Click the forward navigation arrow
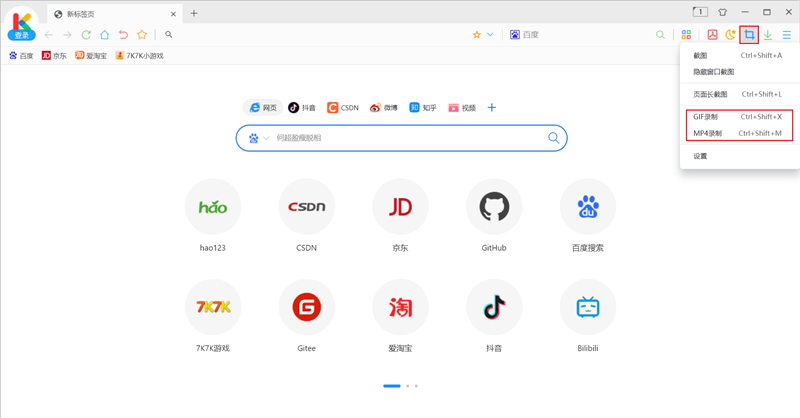 point(67,35)
